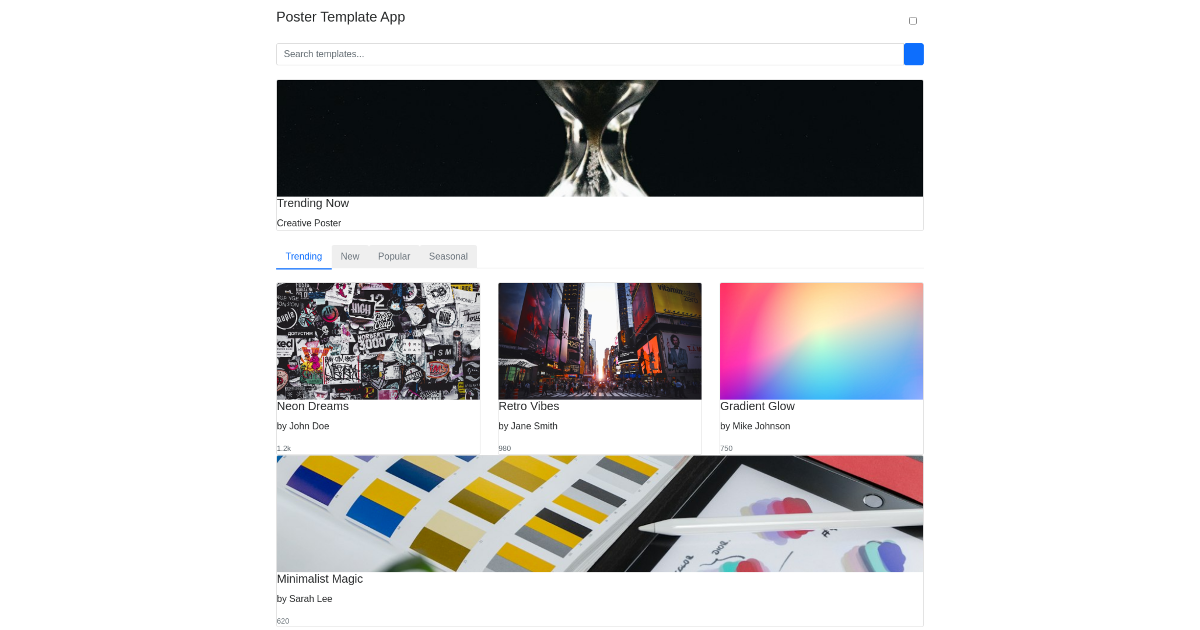Click the Neon Dreams title text
Image resolution: width=1200 pixels, height=630 pixels.
coord(313,406)
